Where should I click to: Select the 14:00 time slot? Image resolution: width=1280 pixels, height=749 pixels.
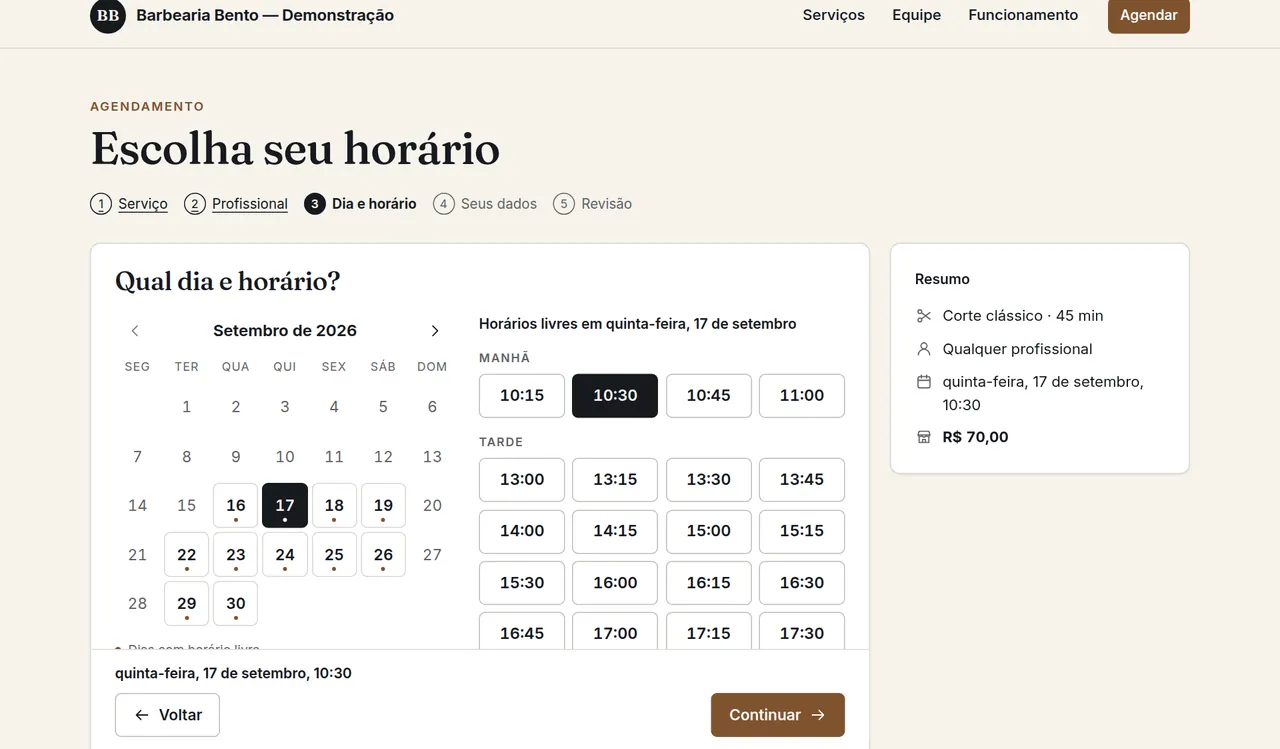[x=522, y=531]
